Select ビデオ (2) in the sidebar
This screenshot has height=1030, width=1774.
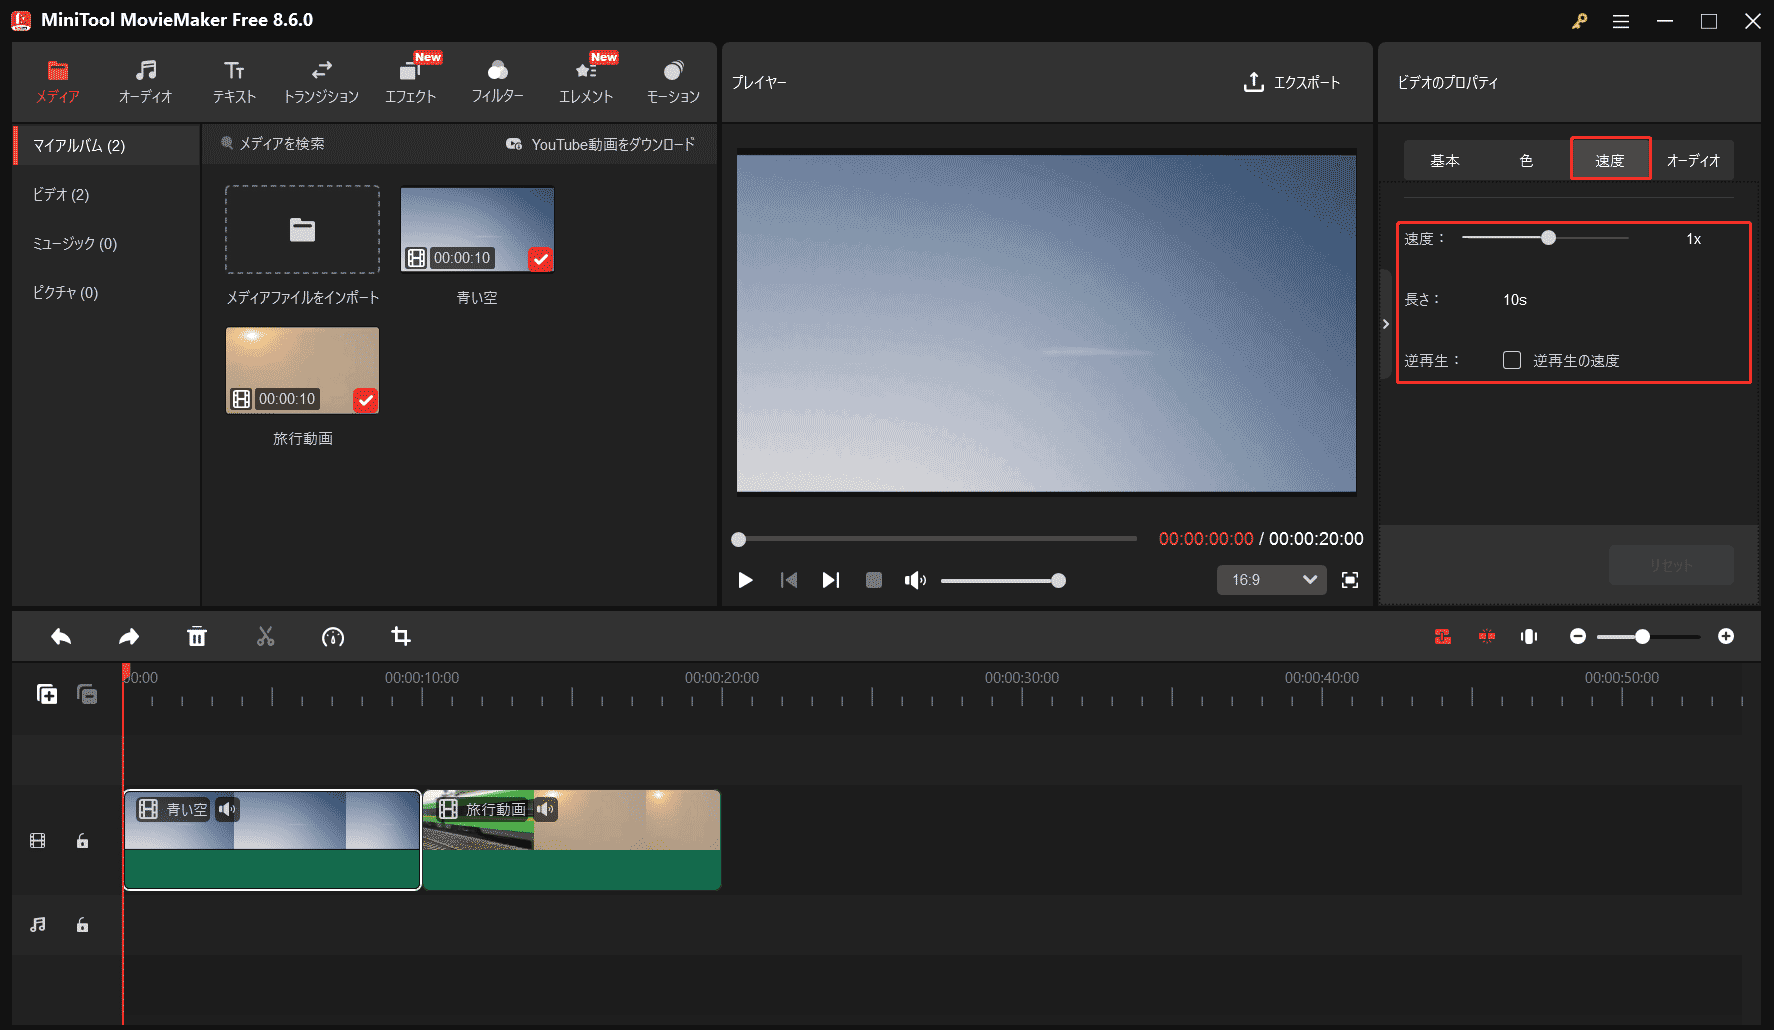pyautogui.click(x=60, y=194)
